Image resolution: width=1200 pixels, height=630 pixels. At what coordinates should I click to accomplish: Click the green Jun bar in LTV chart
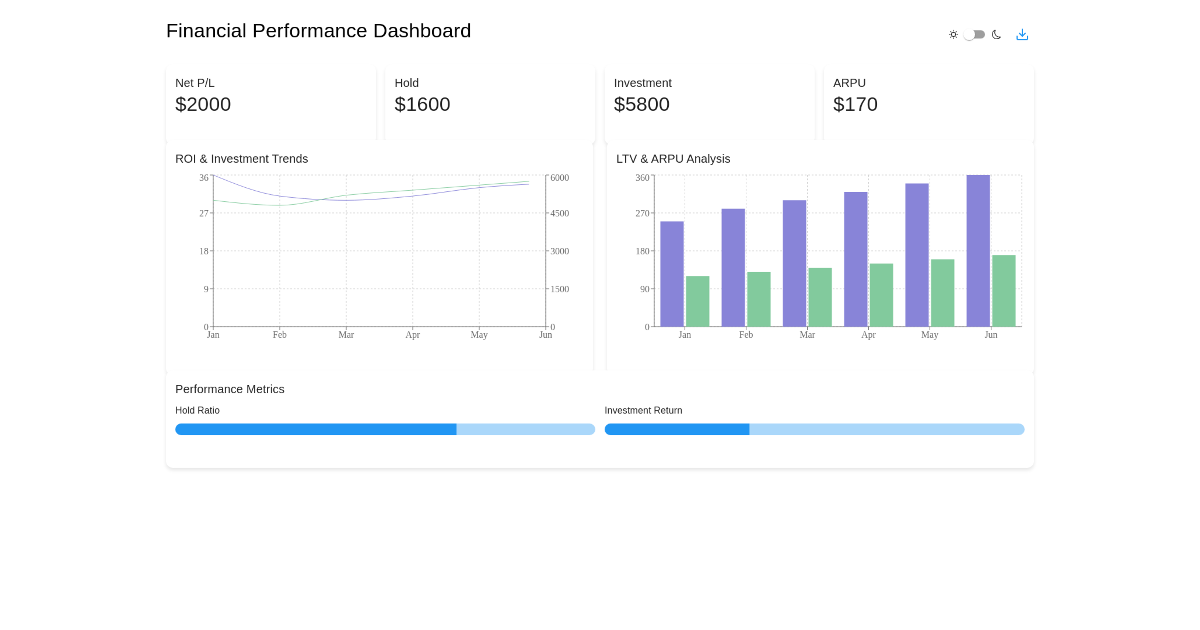pyautogui.click(x=1004, y=291)
